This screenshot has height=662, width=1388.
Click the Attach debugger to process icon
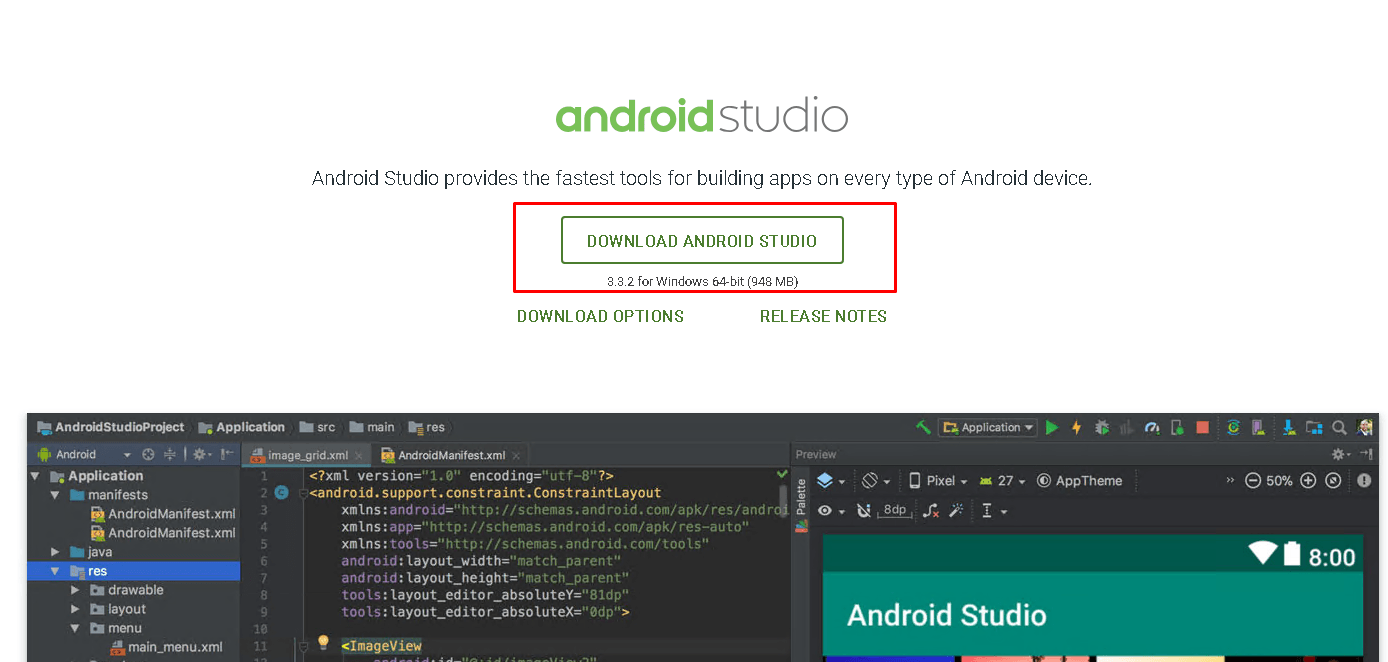point(1177,427)
